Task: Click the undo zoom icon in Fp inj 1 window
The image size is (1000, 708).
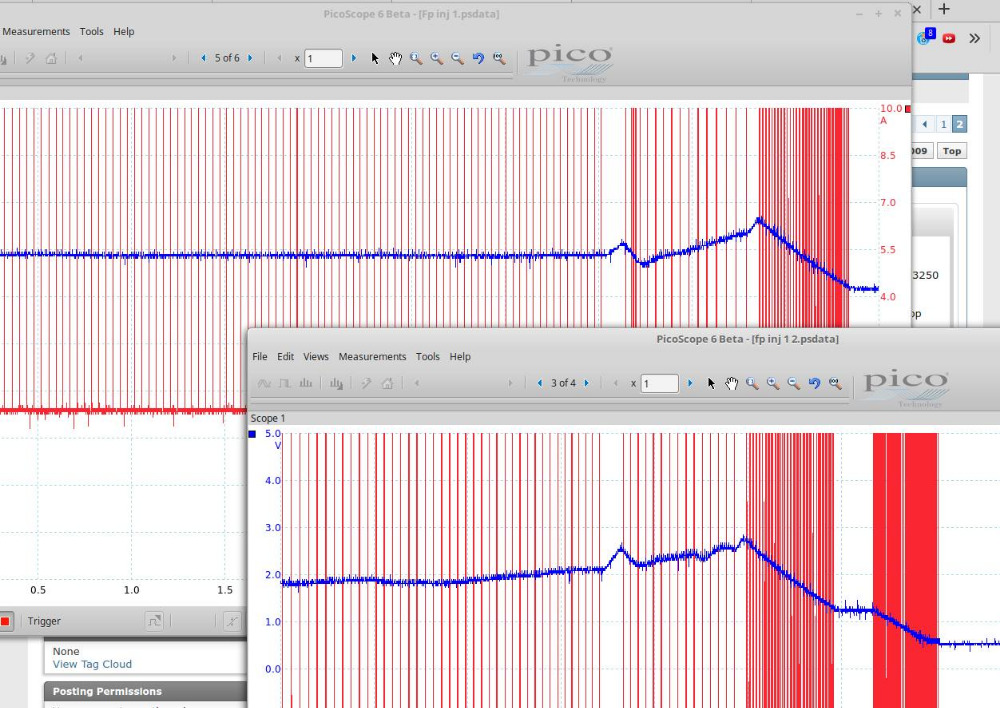Action: (478, 59)
